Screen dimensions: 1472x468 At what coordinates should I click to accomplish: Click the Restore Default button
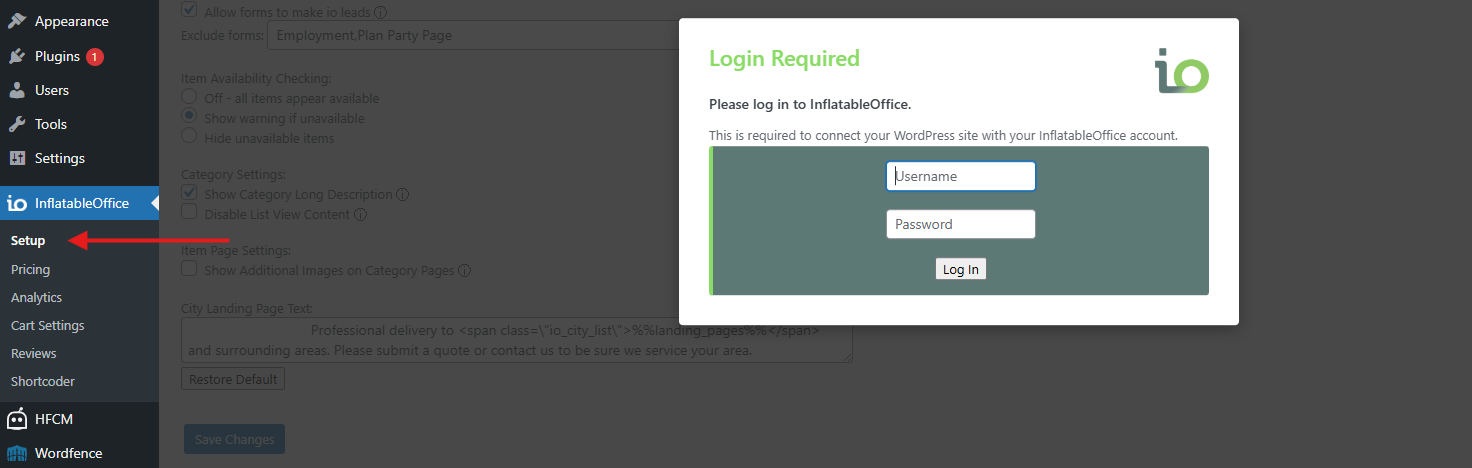click(234, 379)
